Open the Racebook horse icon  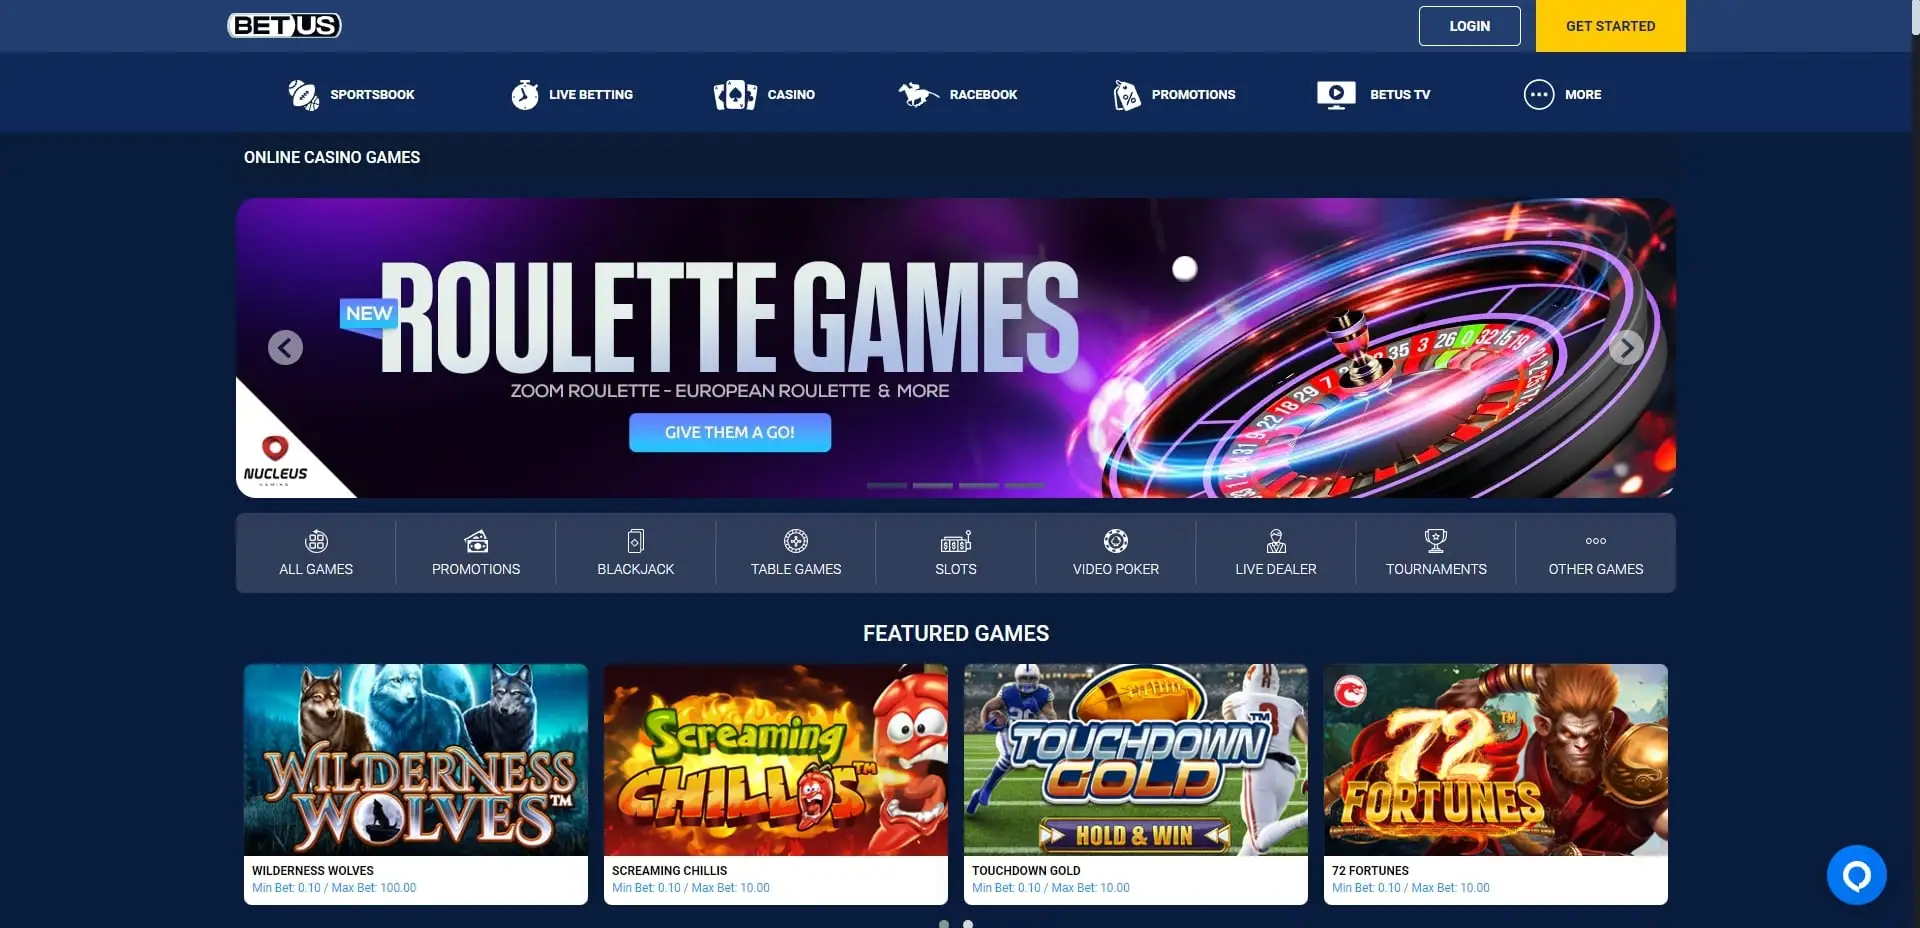(x=917, y=94)
